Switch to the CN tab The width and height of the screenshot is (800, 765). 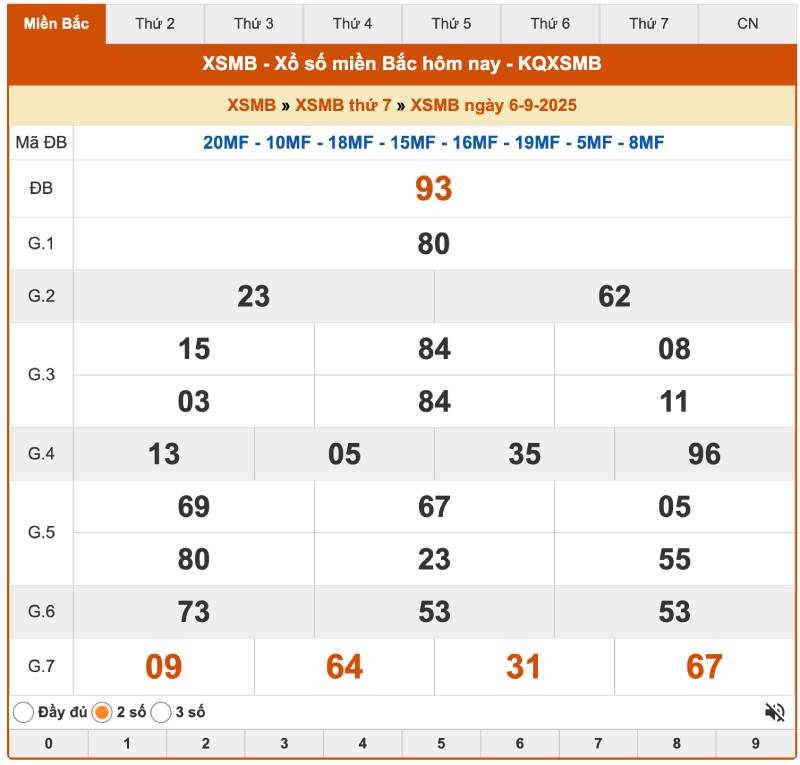[x=747, y=23]
